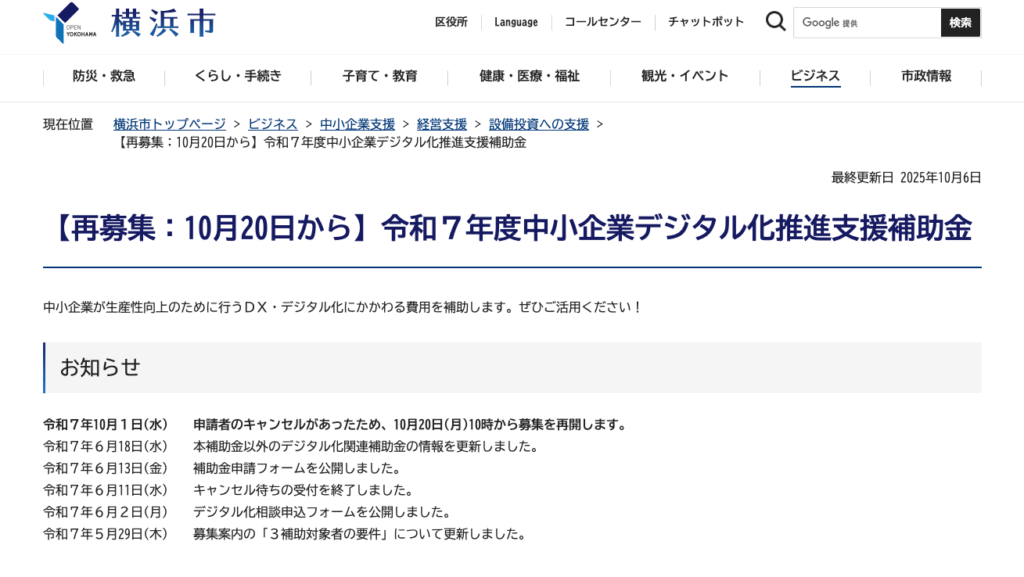This screenshot has height=577, width=1024.
Task: Open the コールセンター header link
Action: click(603, 22)
